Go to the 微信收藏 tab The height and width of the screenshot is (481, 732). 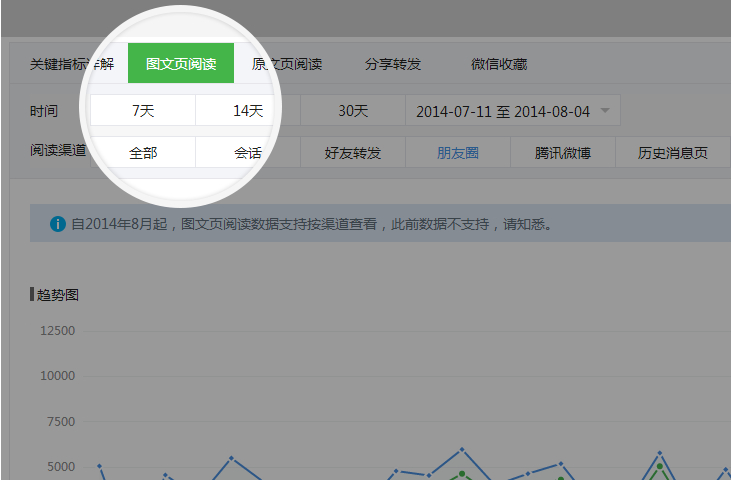499,64
